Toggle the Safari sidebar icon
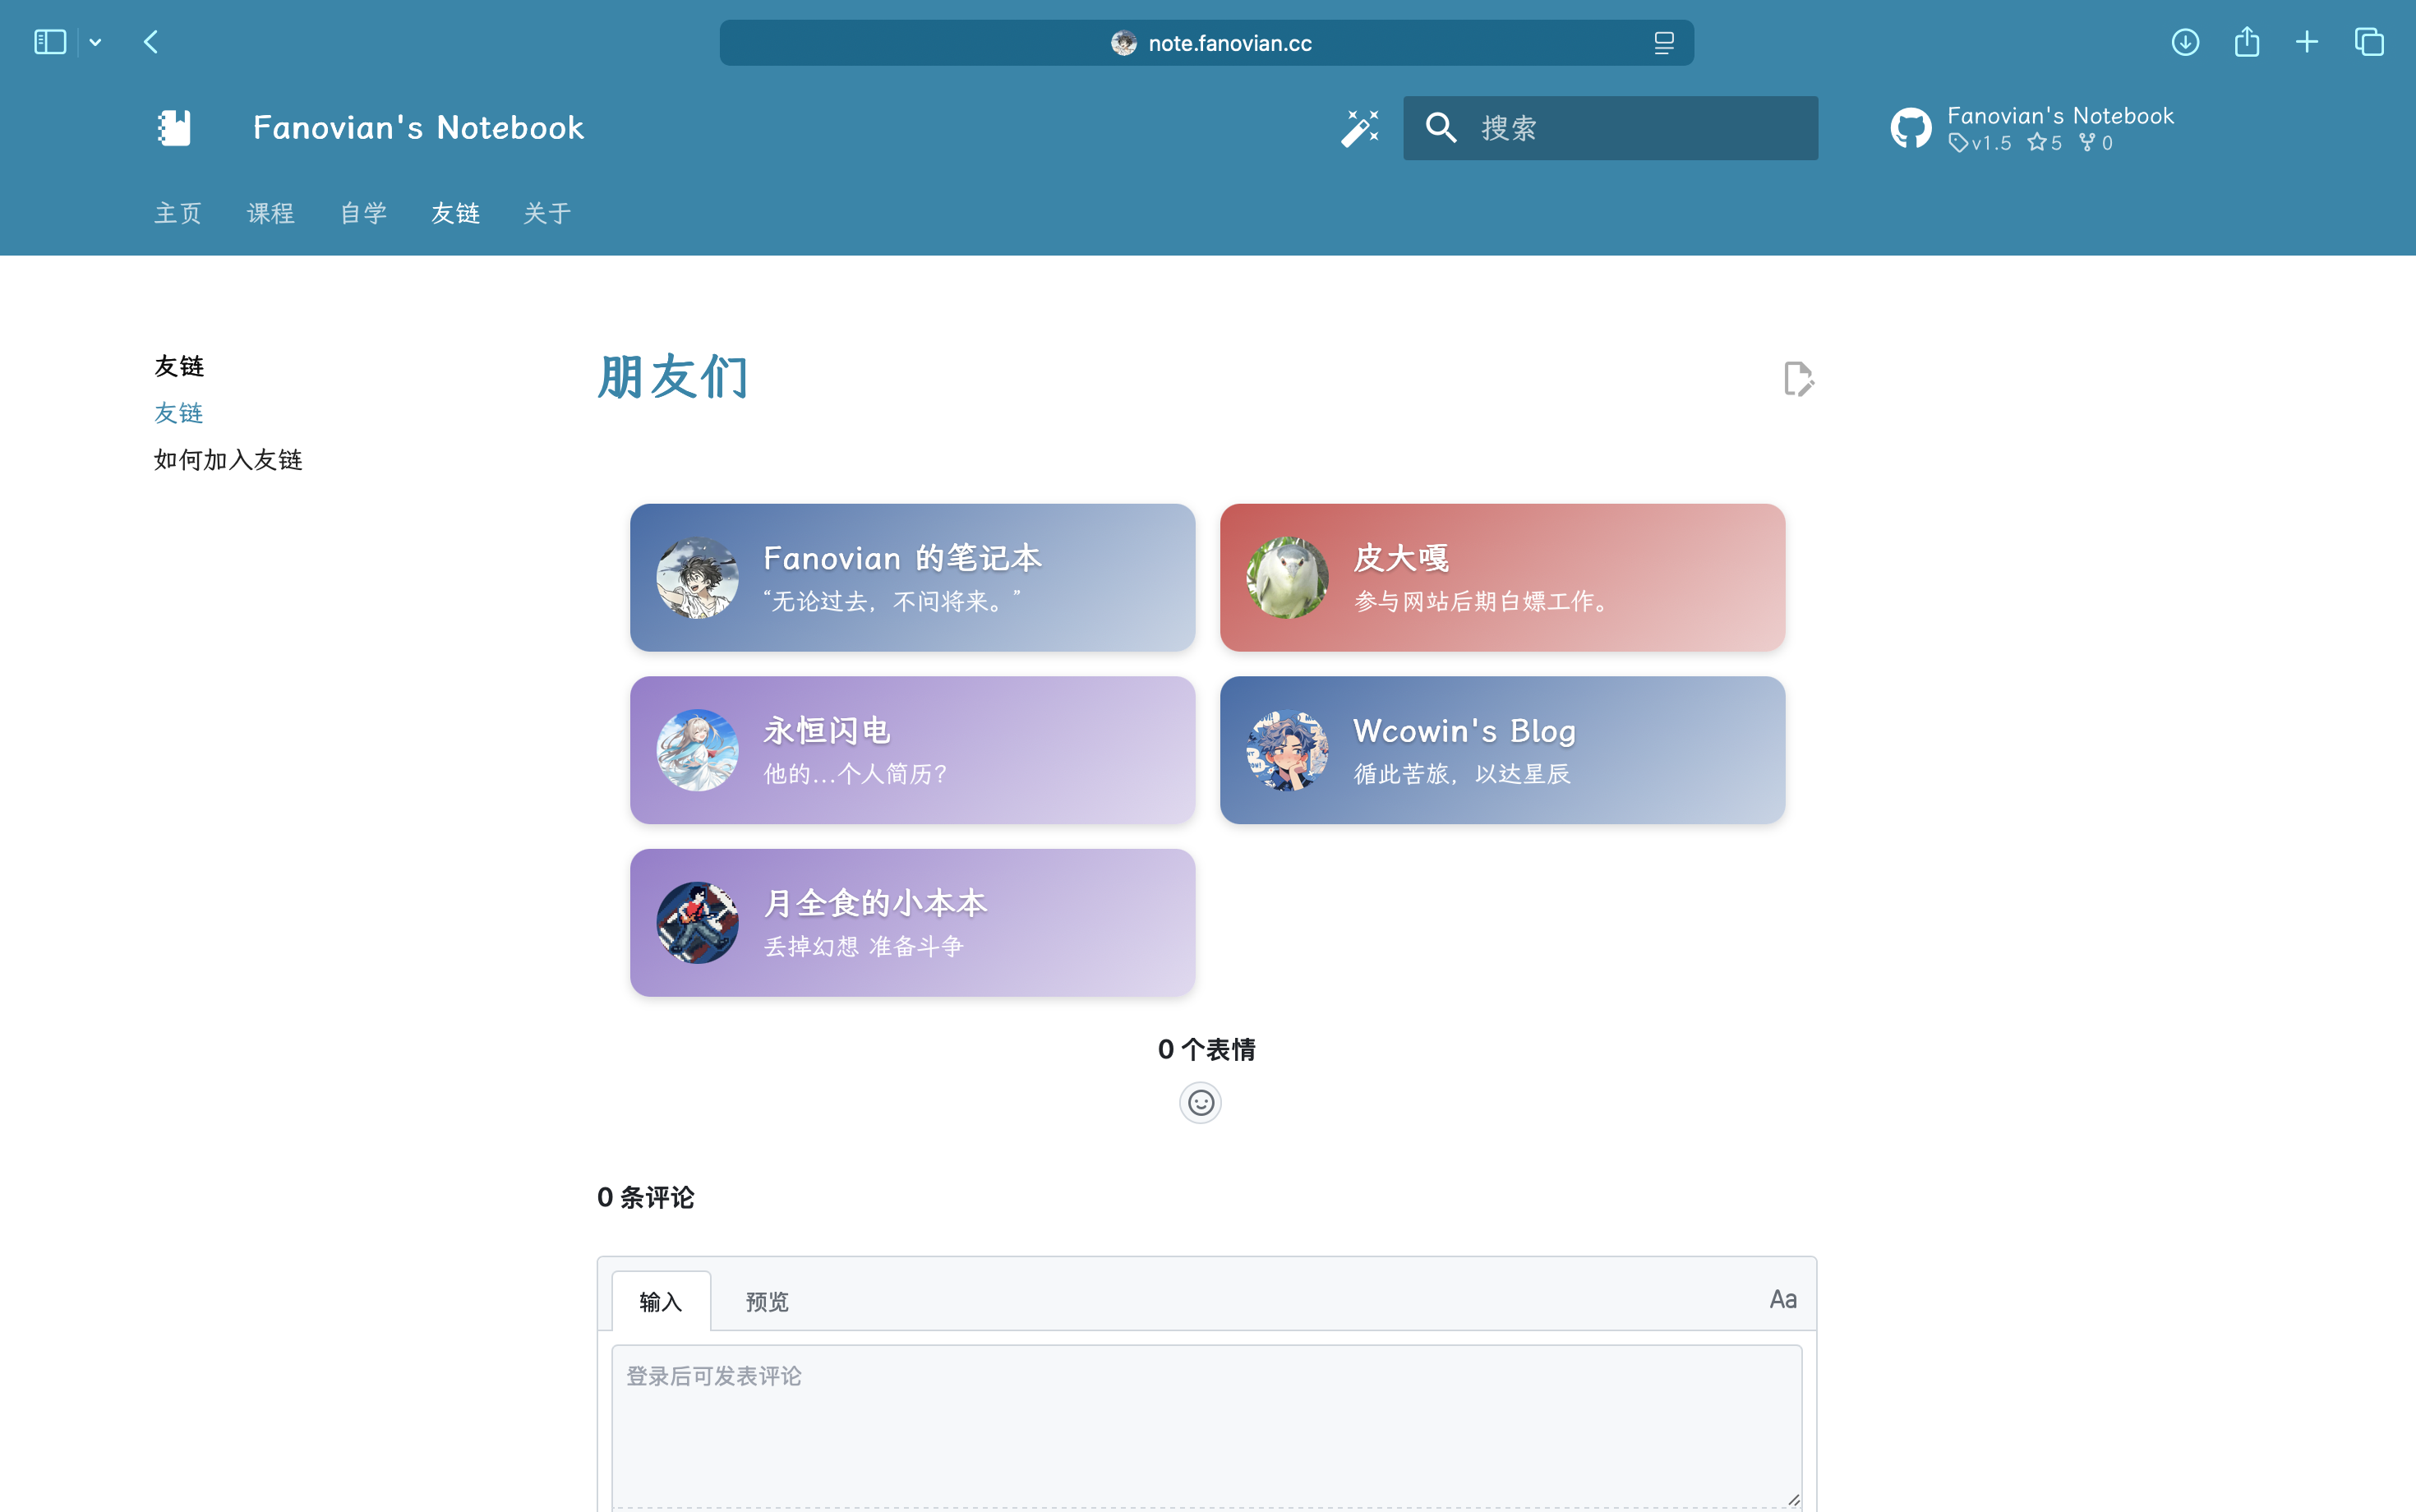2416x1512 pixels. pyautogui.click(x=49, y=42)
